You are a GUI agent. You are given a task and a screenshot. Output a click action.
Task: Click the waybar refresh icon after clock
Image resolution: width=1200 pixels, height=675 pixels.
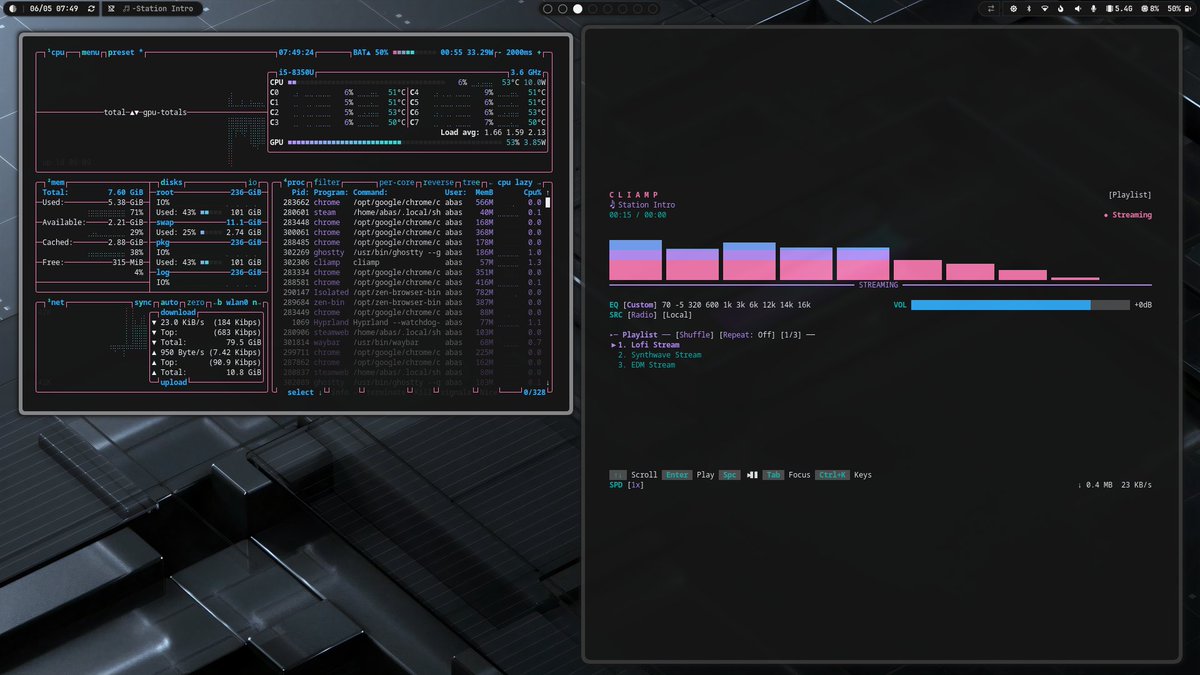tap(92, 8)
